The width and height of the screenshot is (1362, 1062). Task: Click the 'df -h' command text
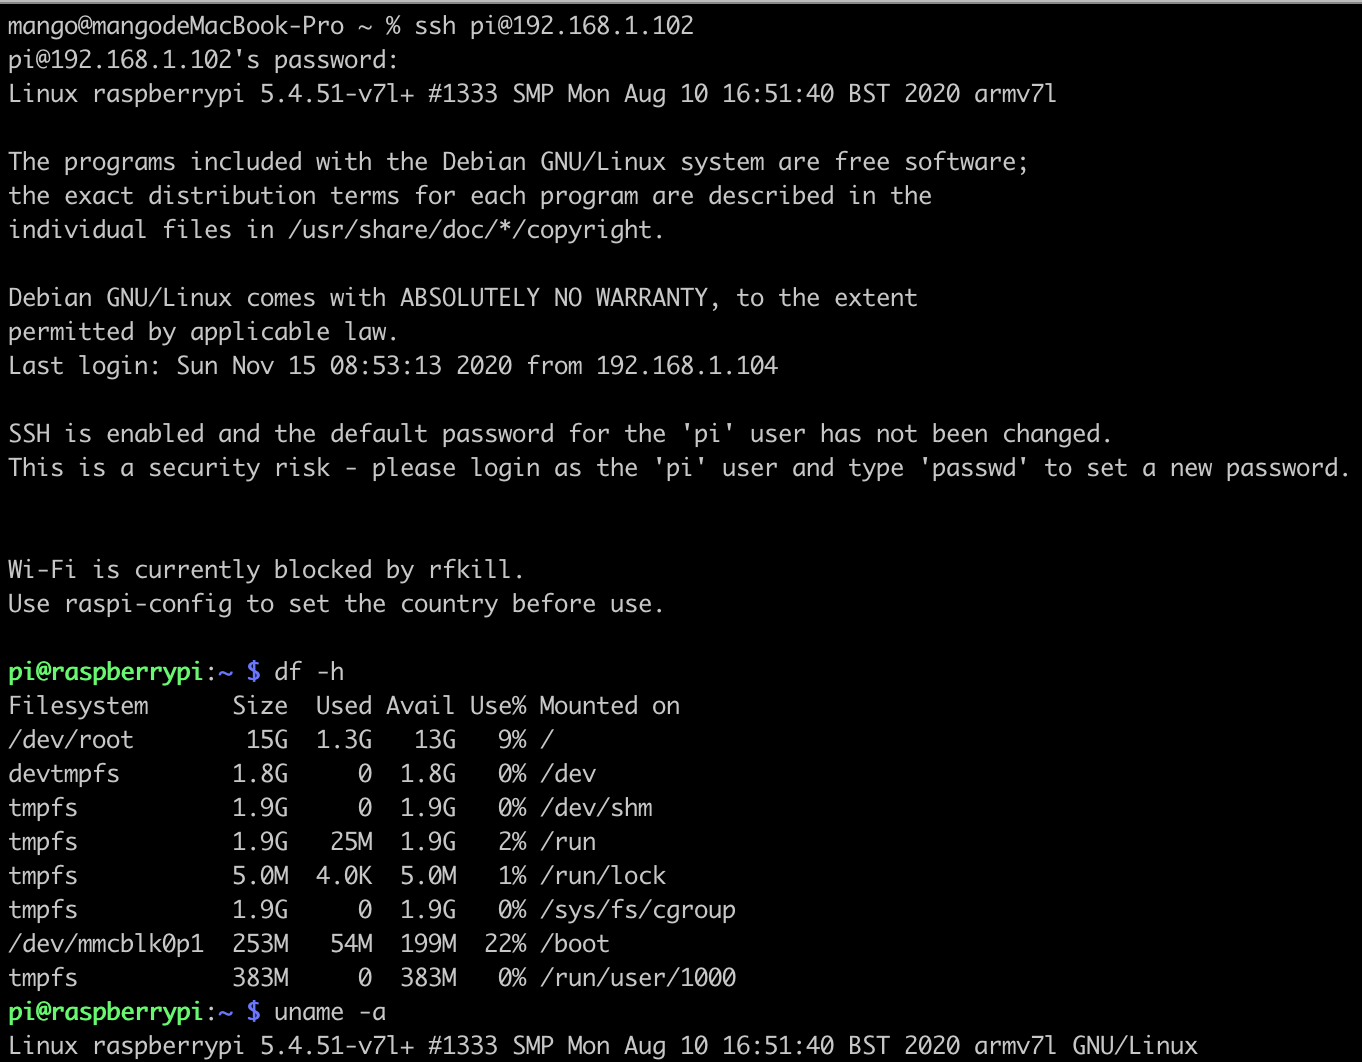309,672
